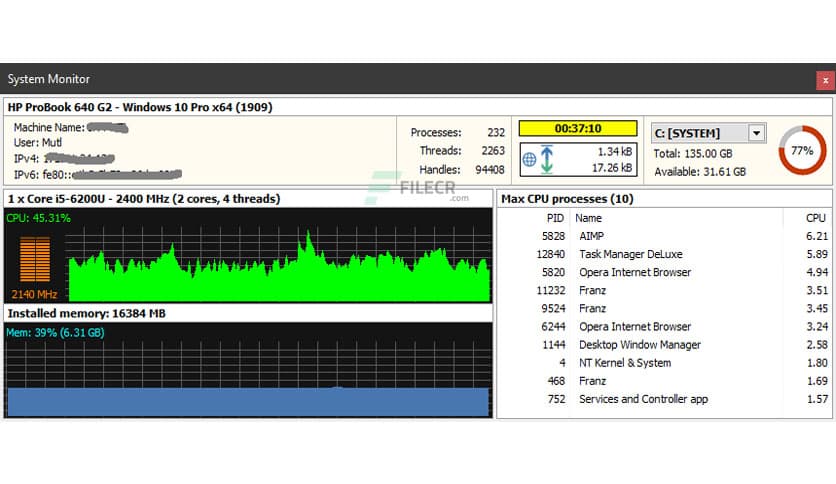Viewport: 836px width, 484px height.
Task: Click the Processes count value 232
Action: tap(496, 133)
